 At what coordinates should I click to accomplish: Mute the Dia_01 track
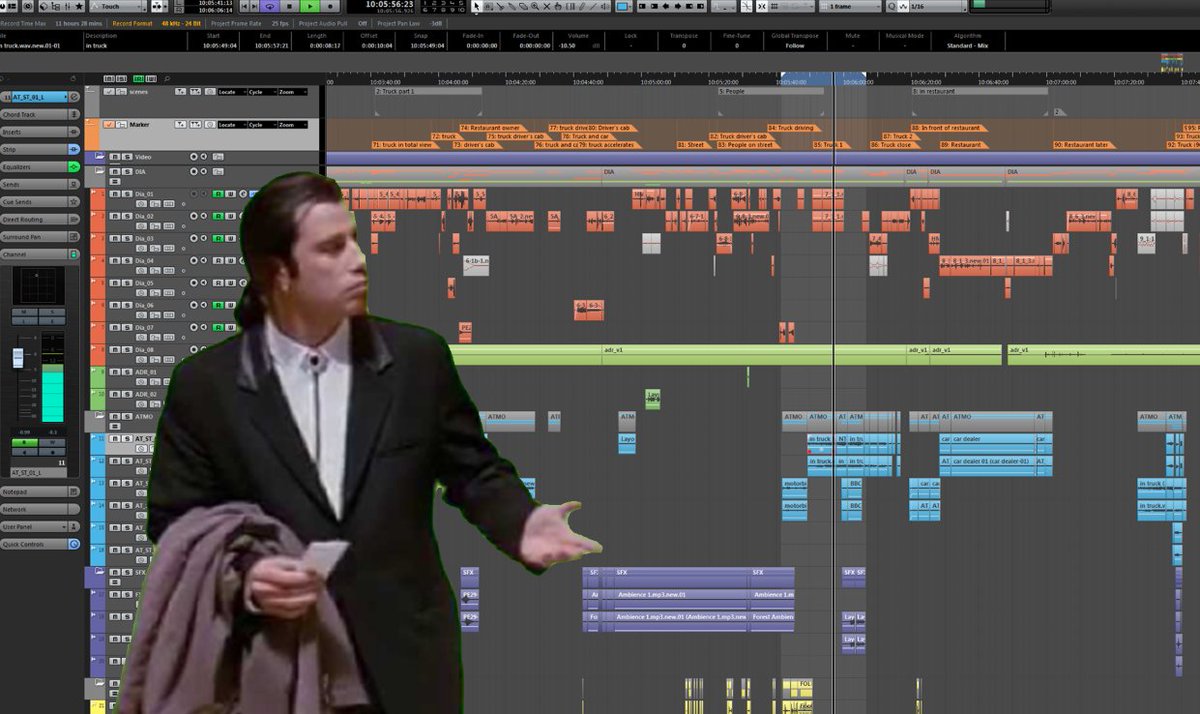click(115, 194)
